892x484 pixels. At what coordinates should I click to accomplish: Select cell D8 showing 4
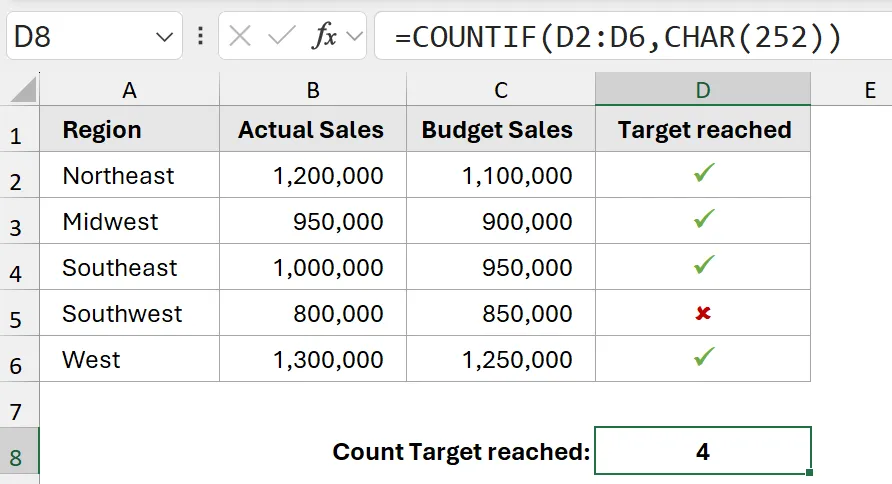[703, 450]
